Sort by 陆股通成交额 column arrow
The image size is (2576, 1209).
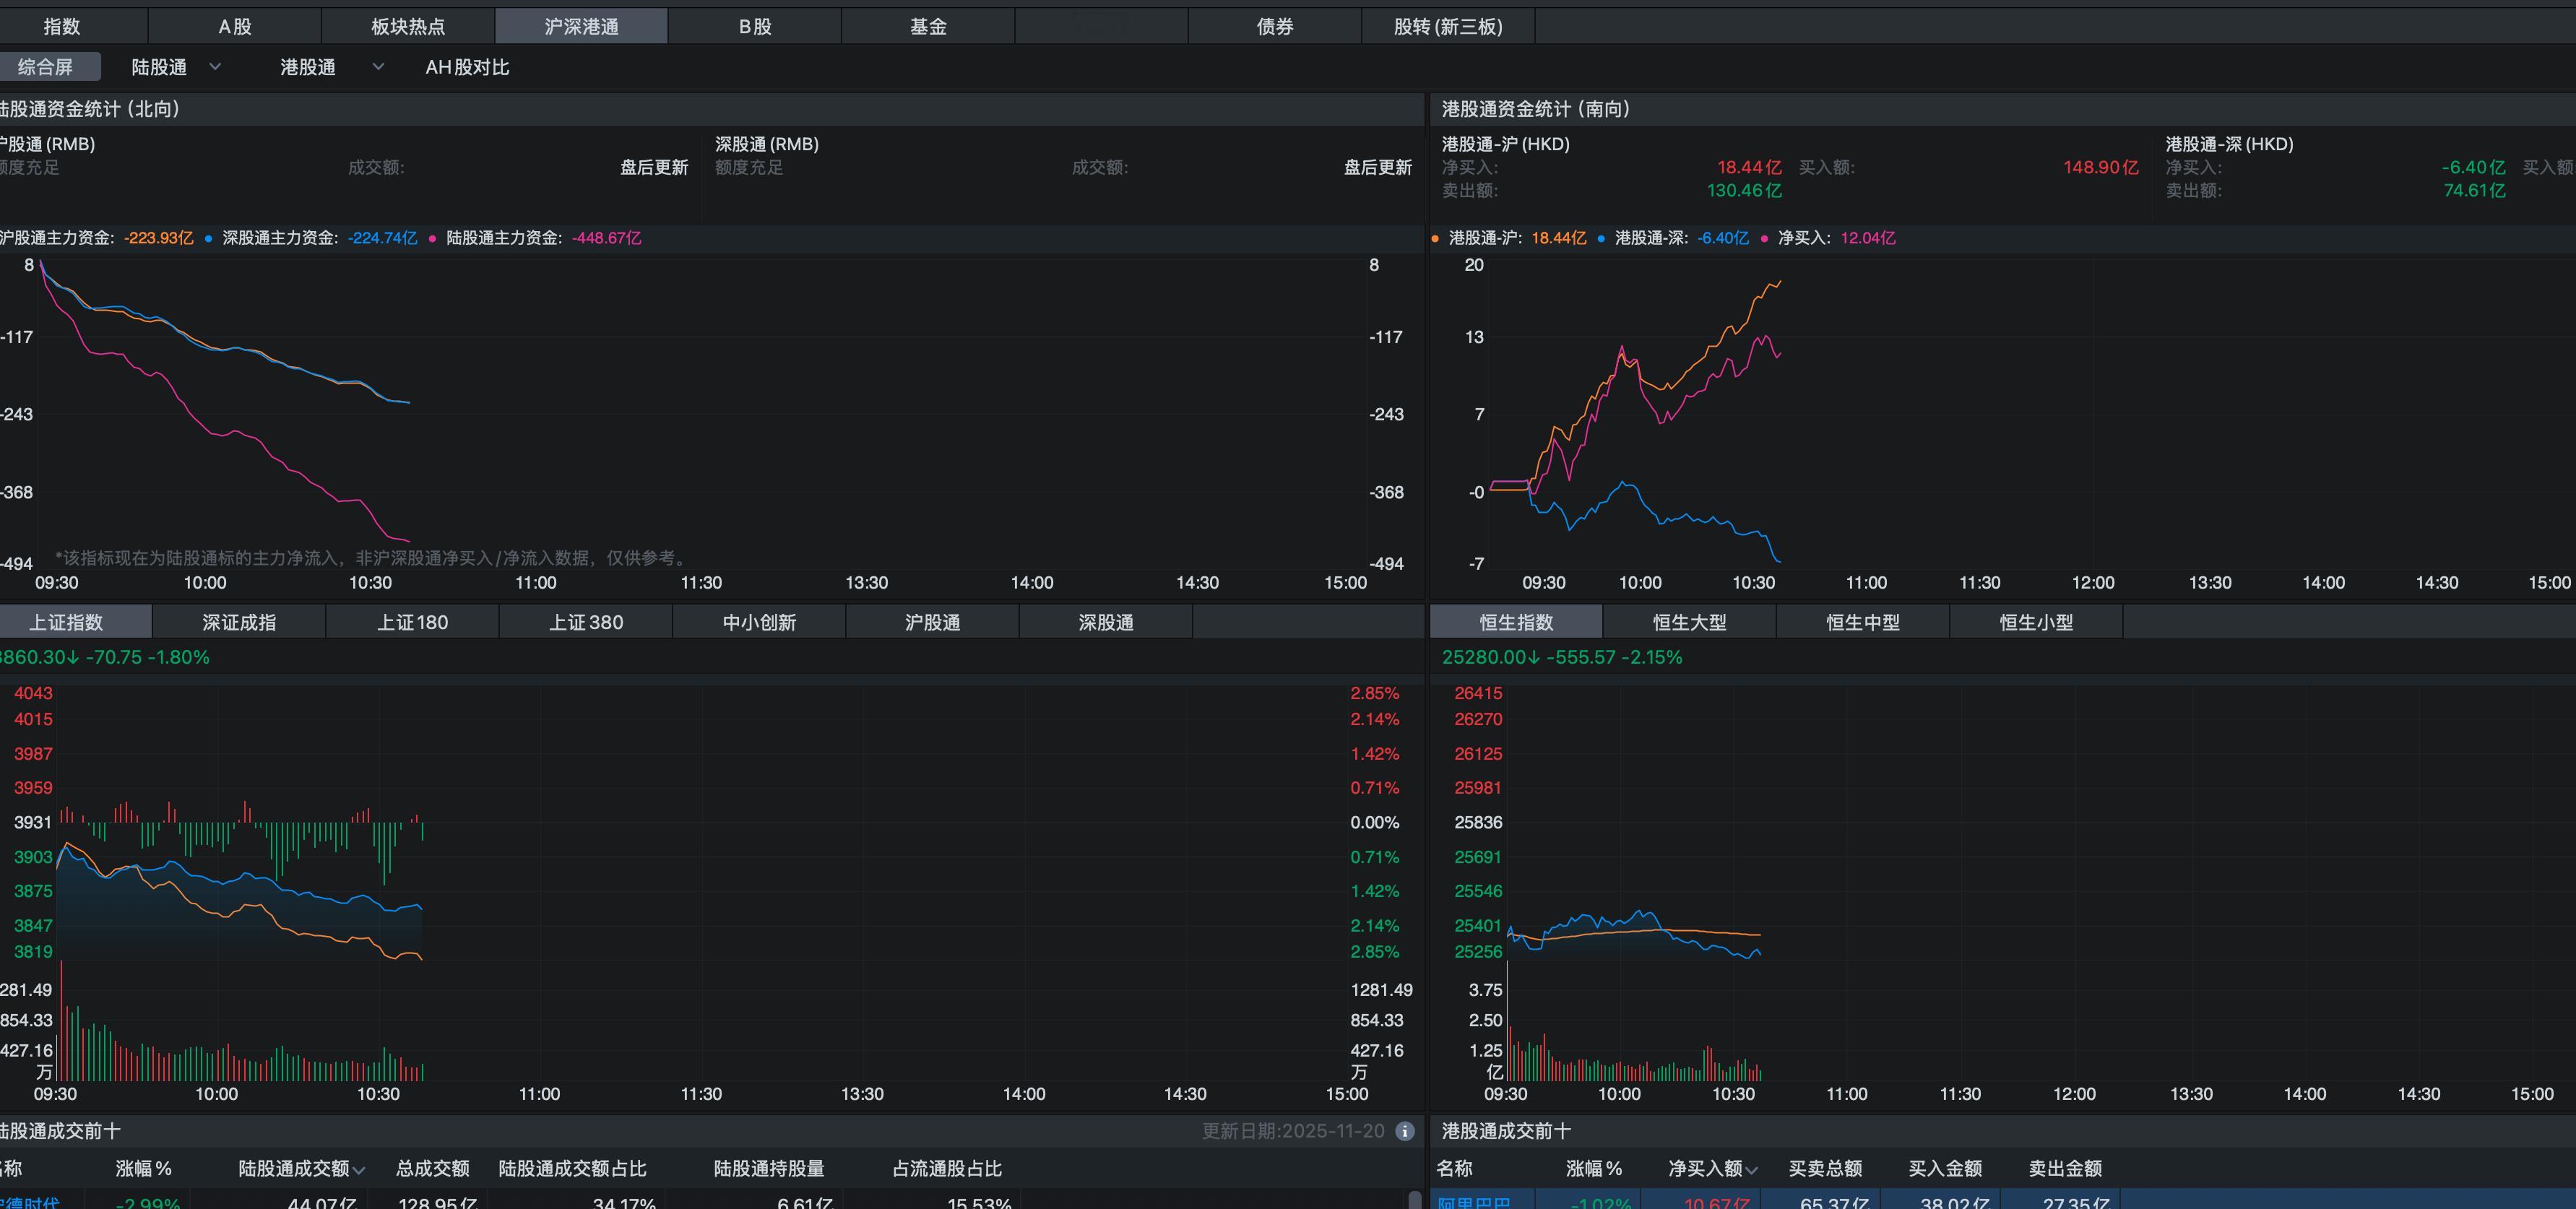click(x=359, y=1170)
